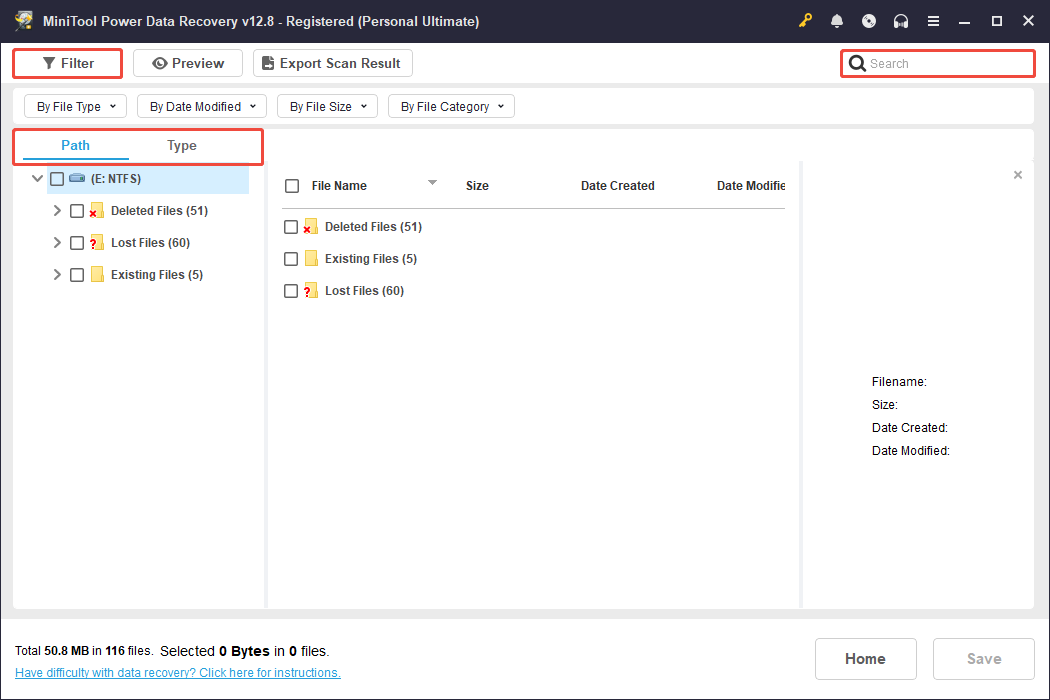Click the Home button
The width and height of the screenshot is (1050, 700).
coord(865,658)
